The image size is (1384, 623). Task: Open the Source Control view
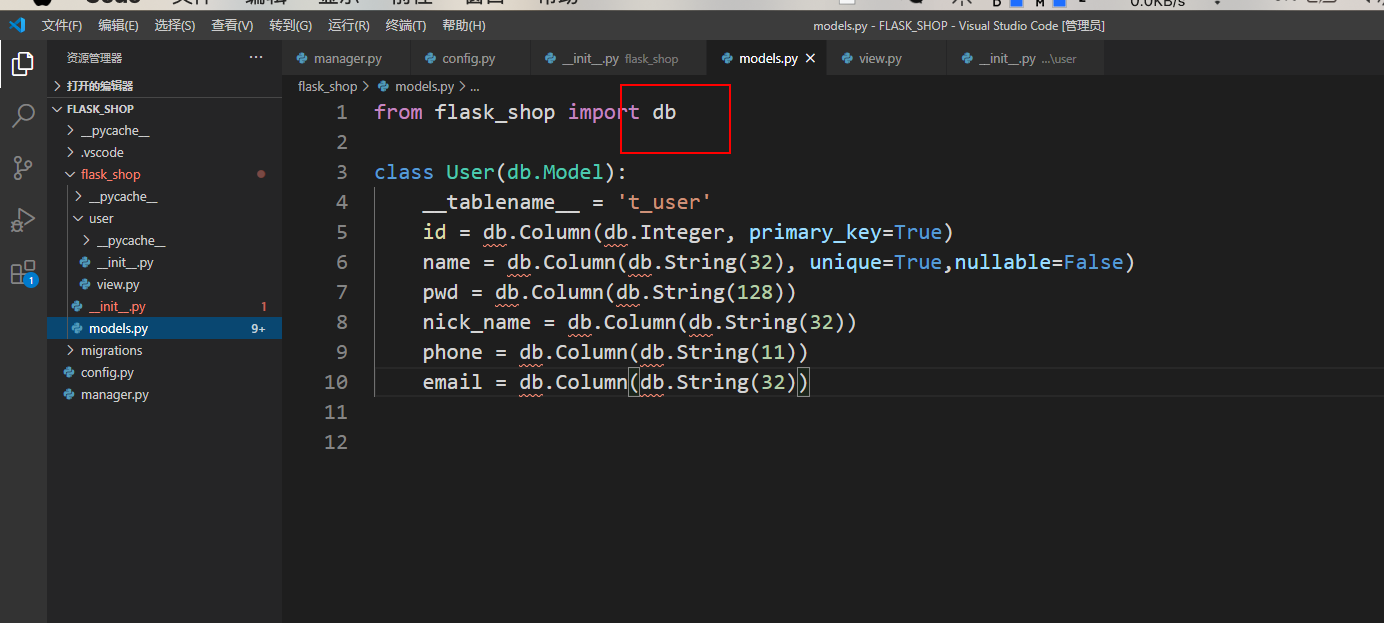pos(23,168)
